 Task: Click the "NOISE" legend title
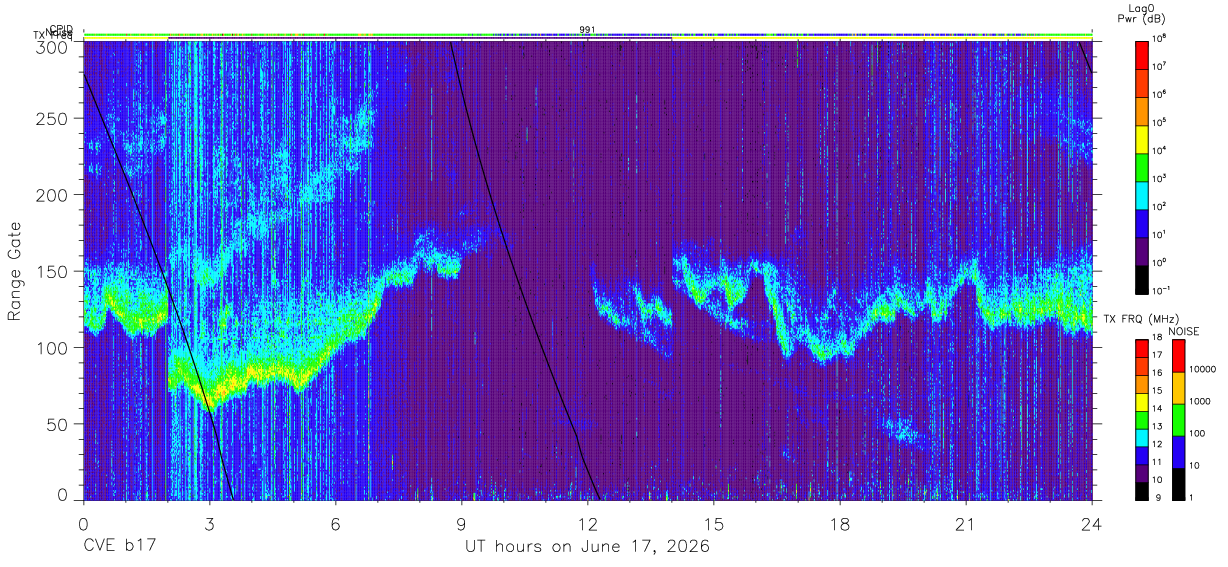tap(1184, 330)
